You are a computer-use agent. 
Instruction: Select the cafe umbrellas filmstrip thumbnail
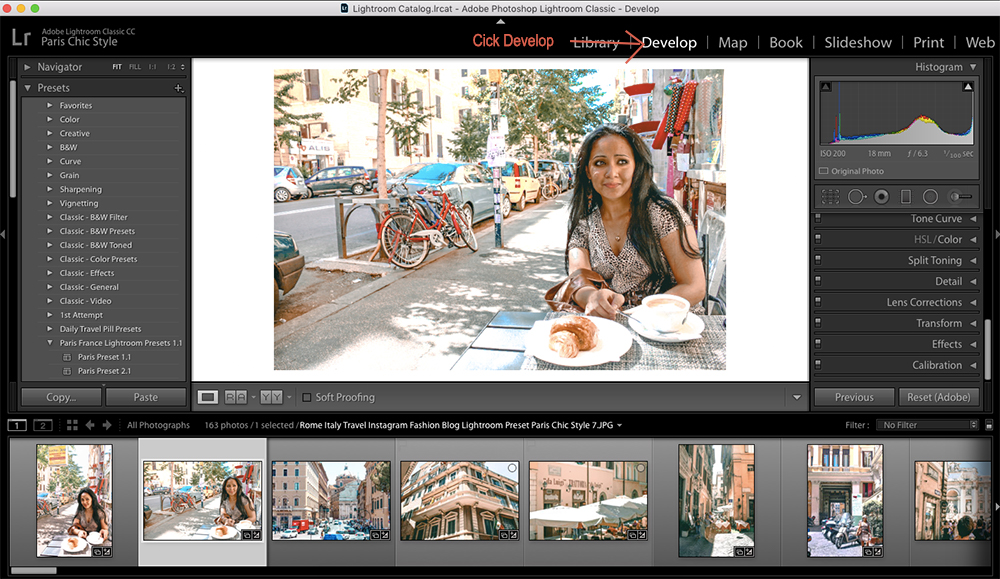(x=588, y=501)
